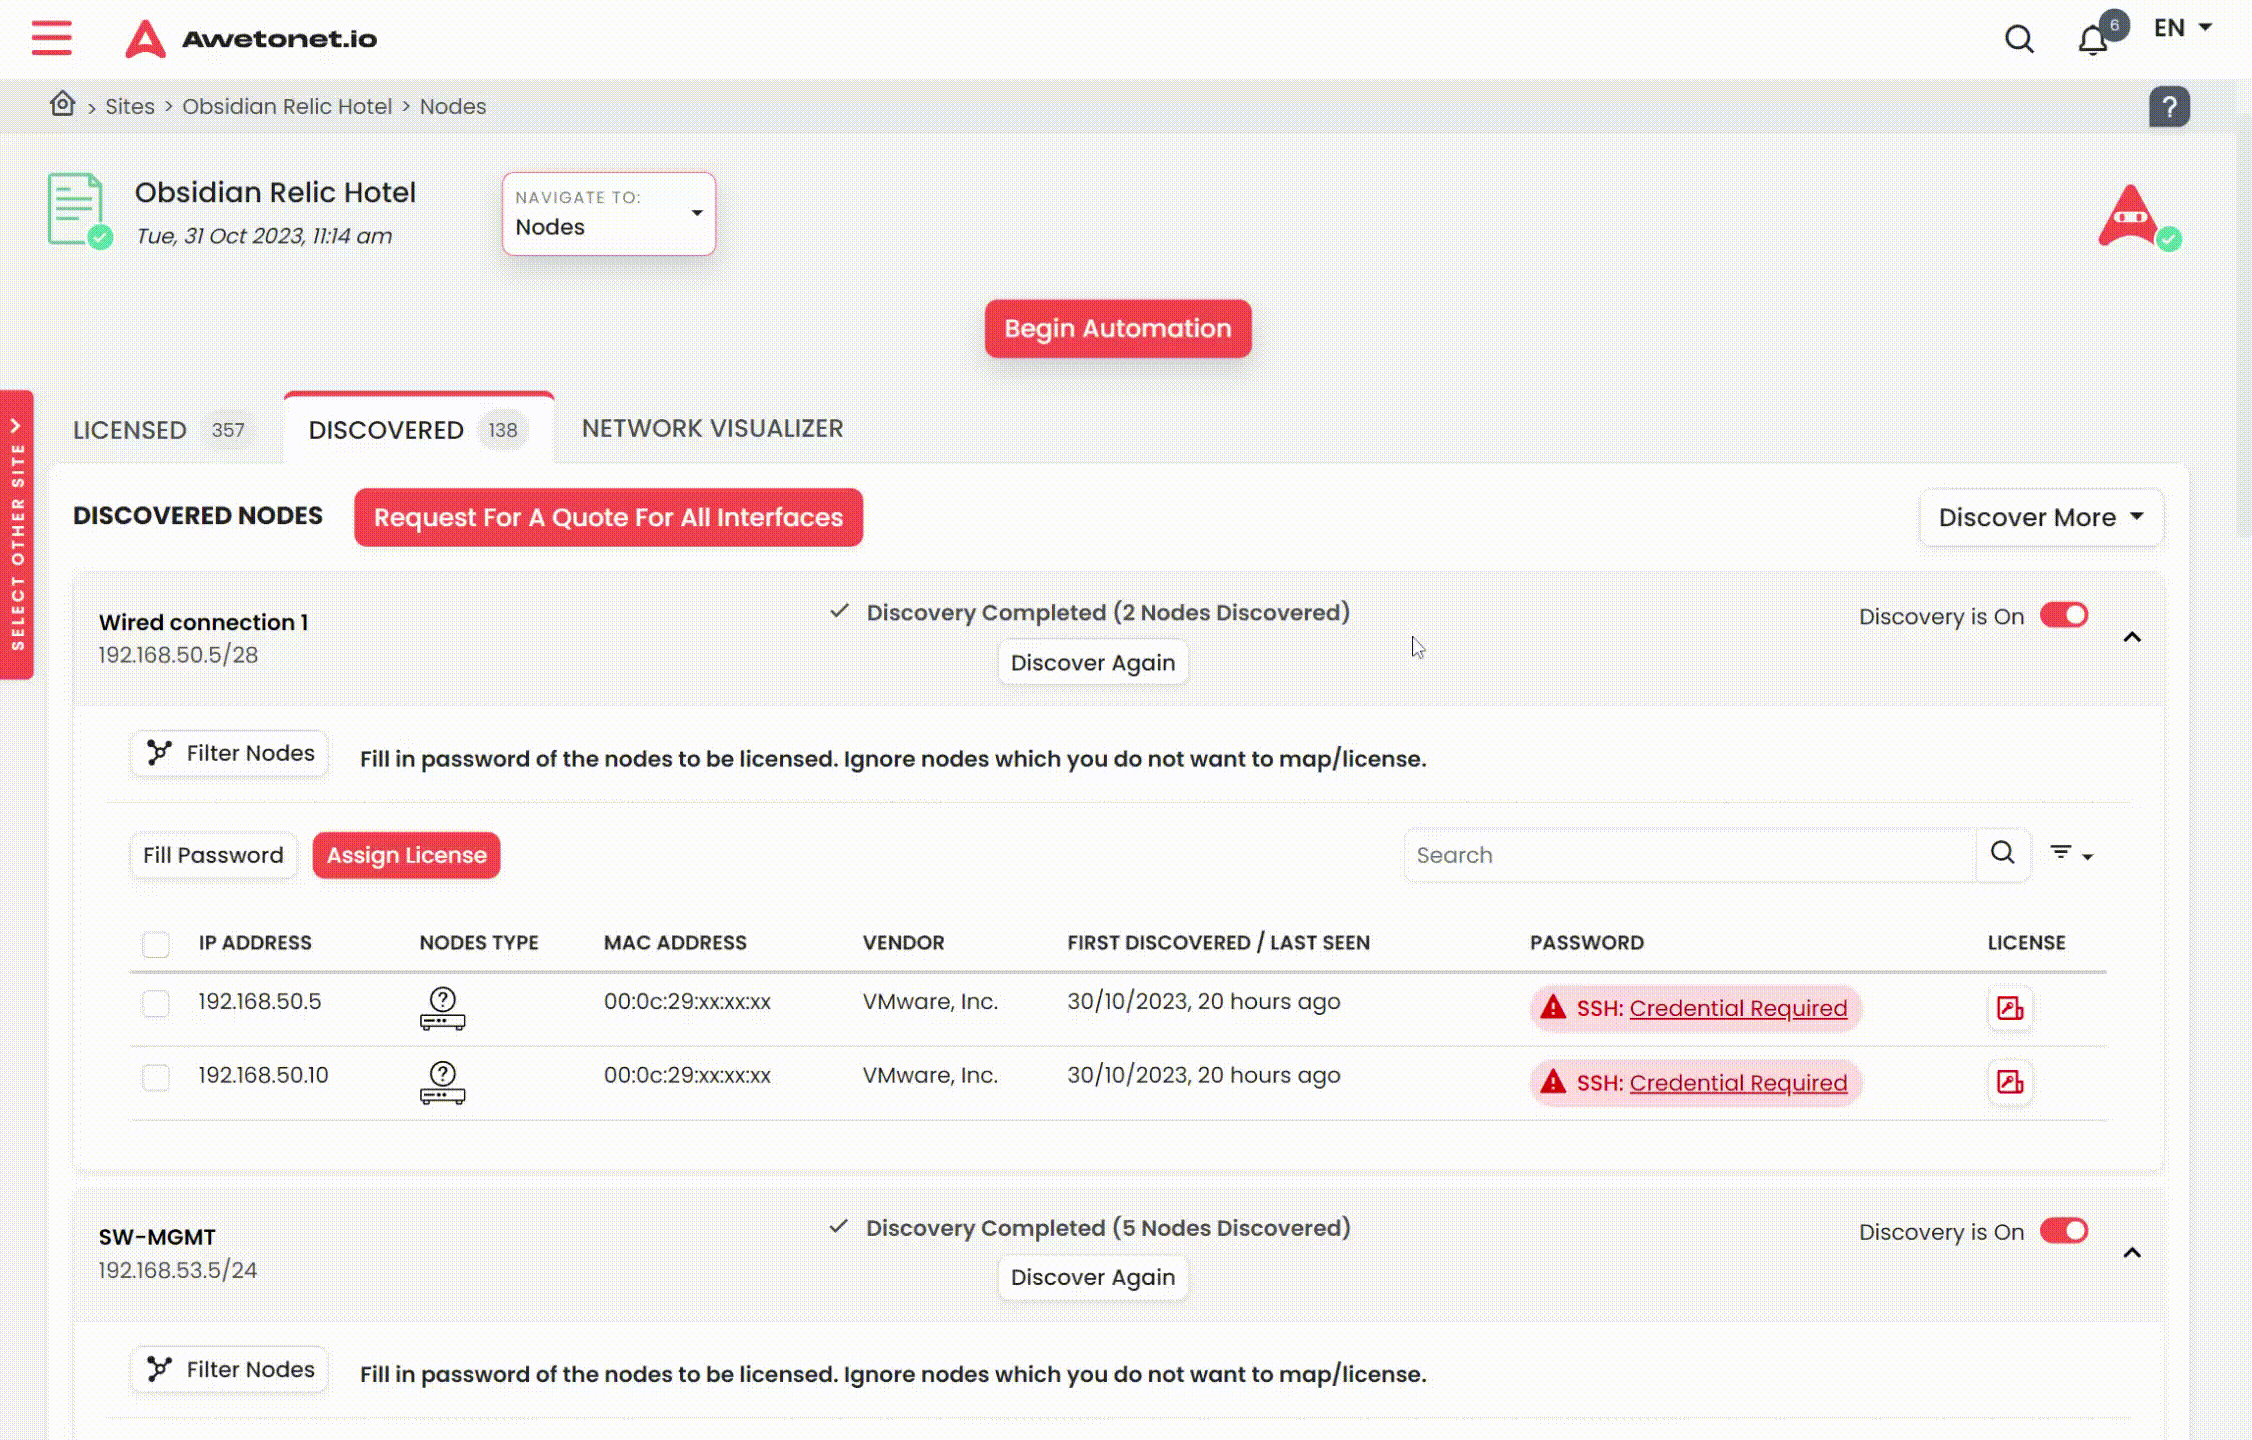Screen dimensions: 2252x1440
Task: Toggle Discovery is On for Wired connection 1
Action: [2063, 614]
